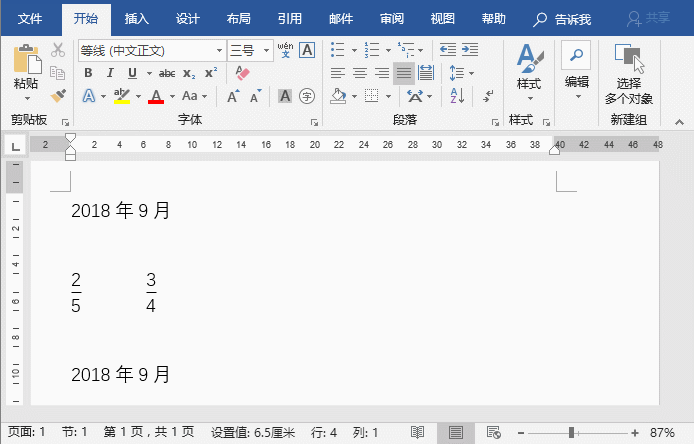Click the 87% zoom level

[x=662, y=432]
